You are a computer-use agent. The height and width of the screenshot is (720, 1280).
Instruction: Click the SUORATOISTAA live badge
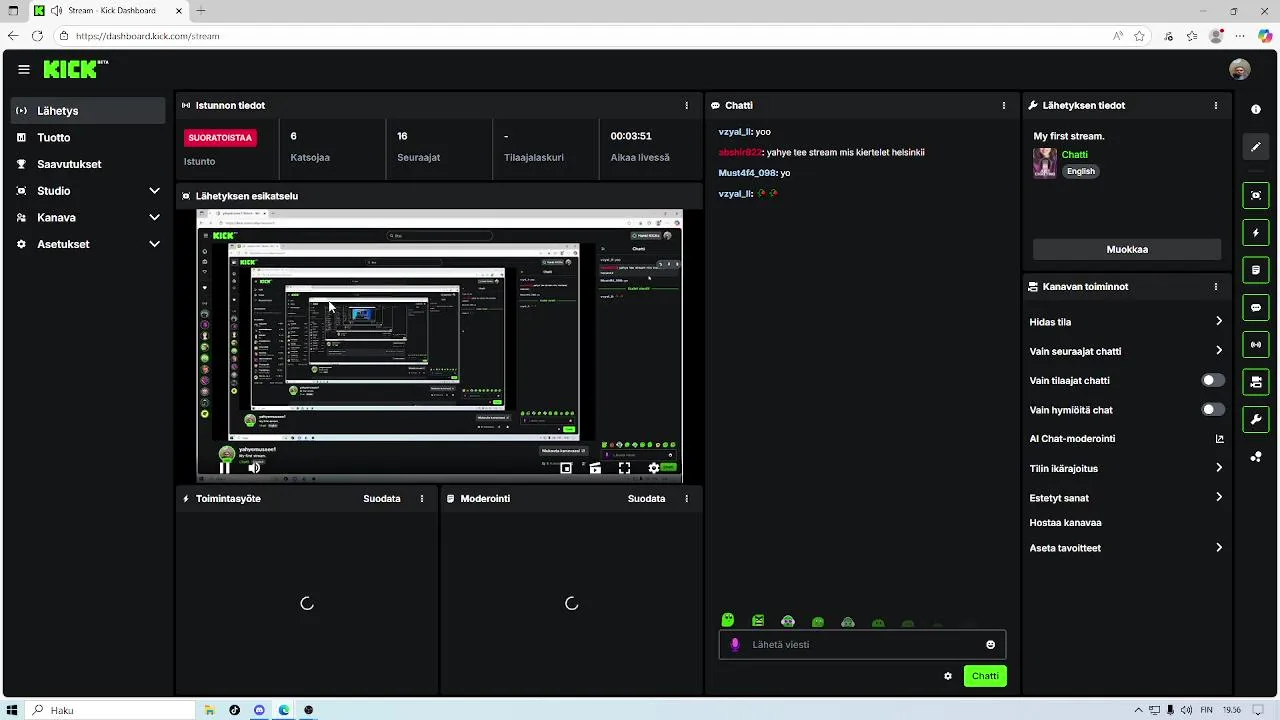(x=220, y=138)
